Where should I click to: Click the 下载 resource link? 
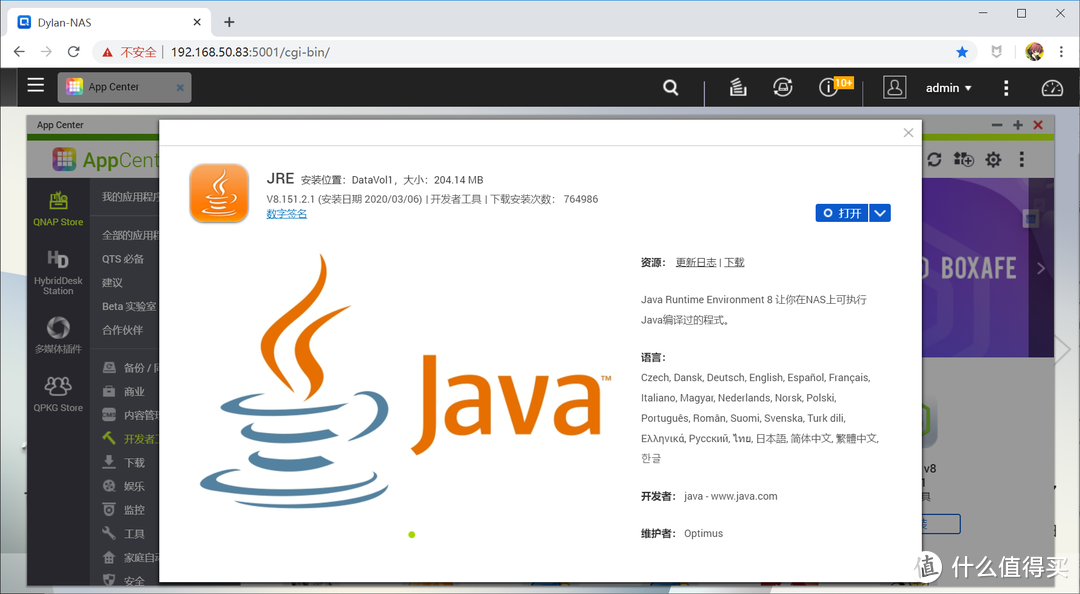[734, 263]
